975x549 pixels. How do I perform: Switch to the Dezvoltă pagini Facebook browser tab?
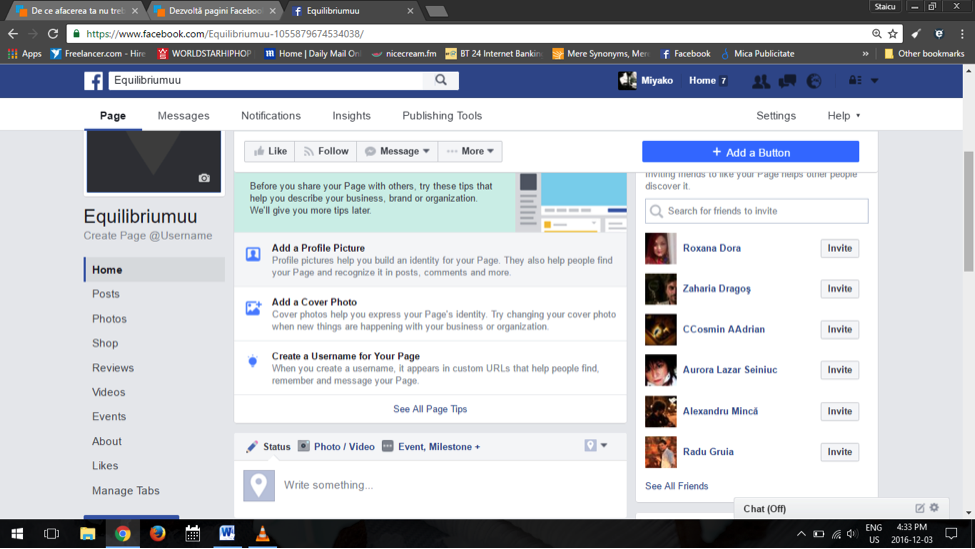(215, 11)
